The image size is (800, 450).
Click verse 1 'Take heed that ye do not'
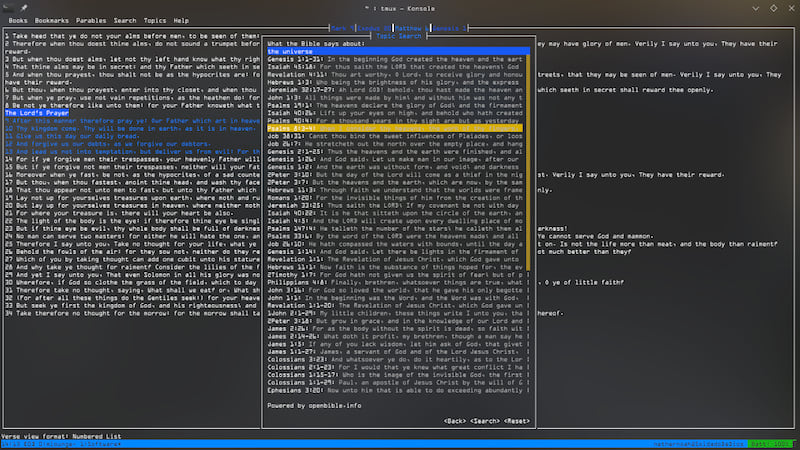(x=133, y=36)
